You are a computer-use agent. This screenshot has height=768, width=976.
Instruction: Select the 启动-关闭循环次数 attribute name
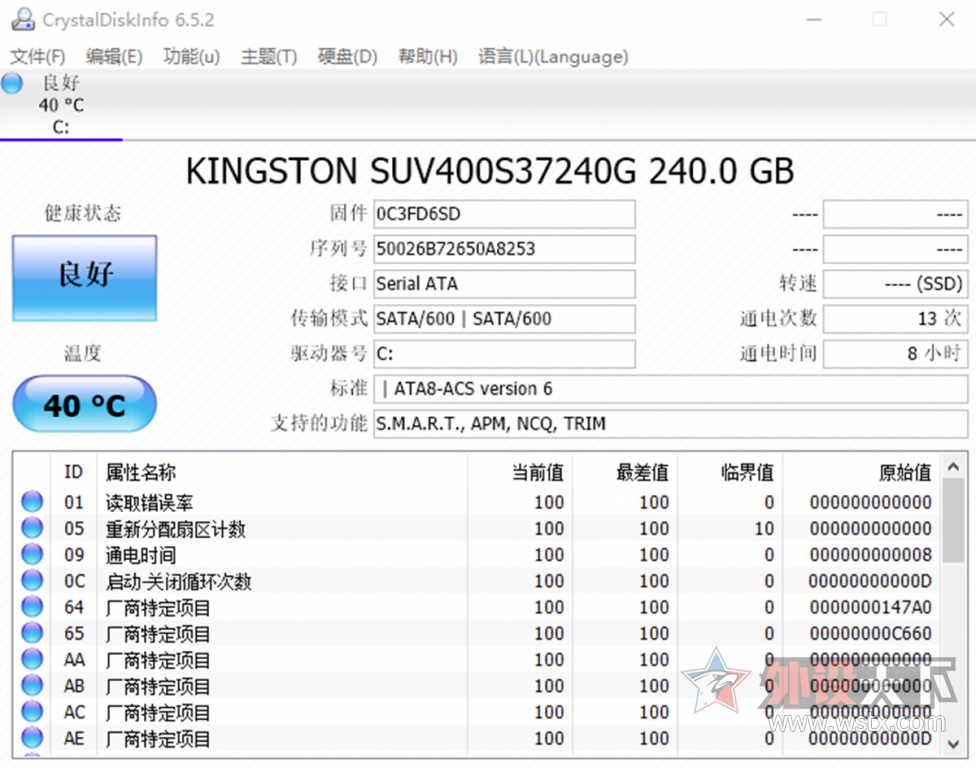pos(178,581)
